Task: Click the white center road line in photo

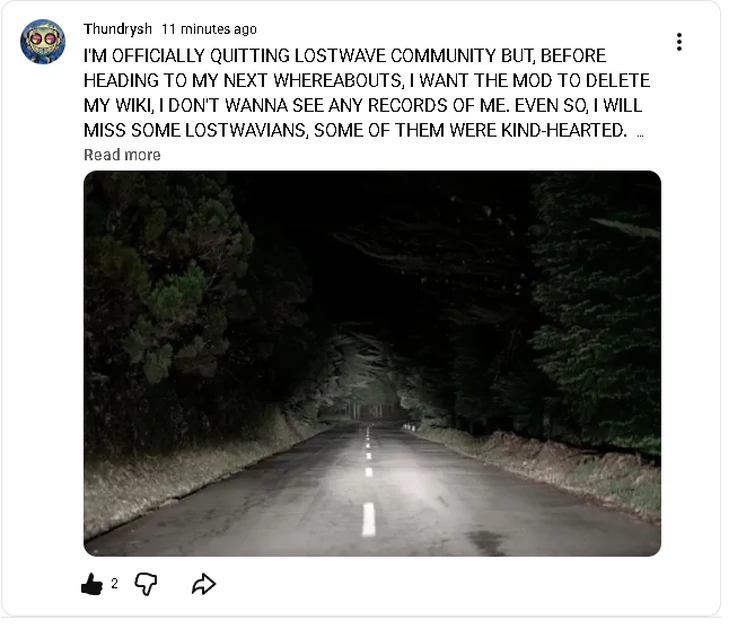Action: [x=368, y=519]
